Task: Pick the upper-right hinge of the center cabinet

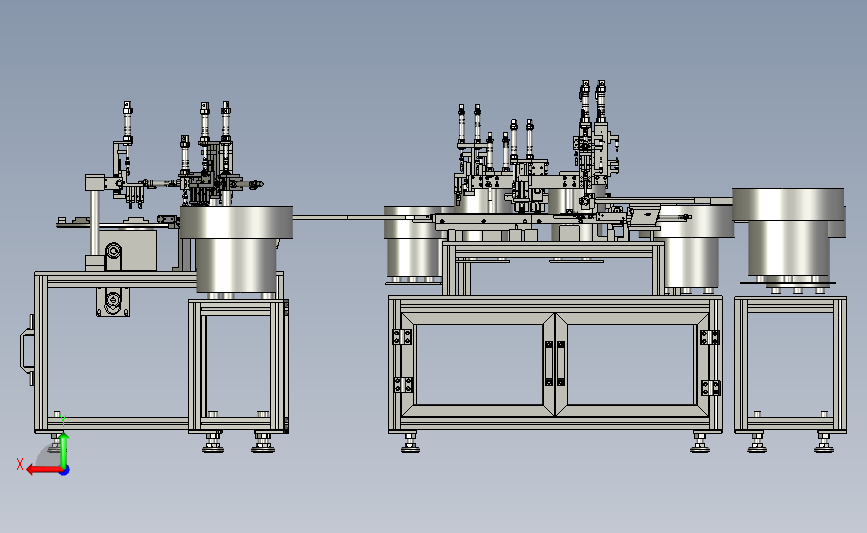Action: click(x=709, y=337)
